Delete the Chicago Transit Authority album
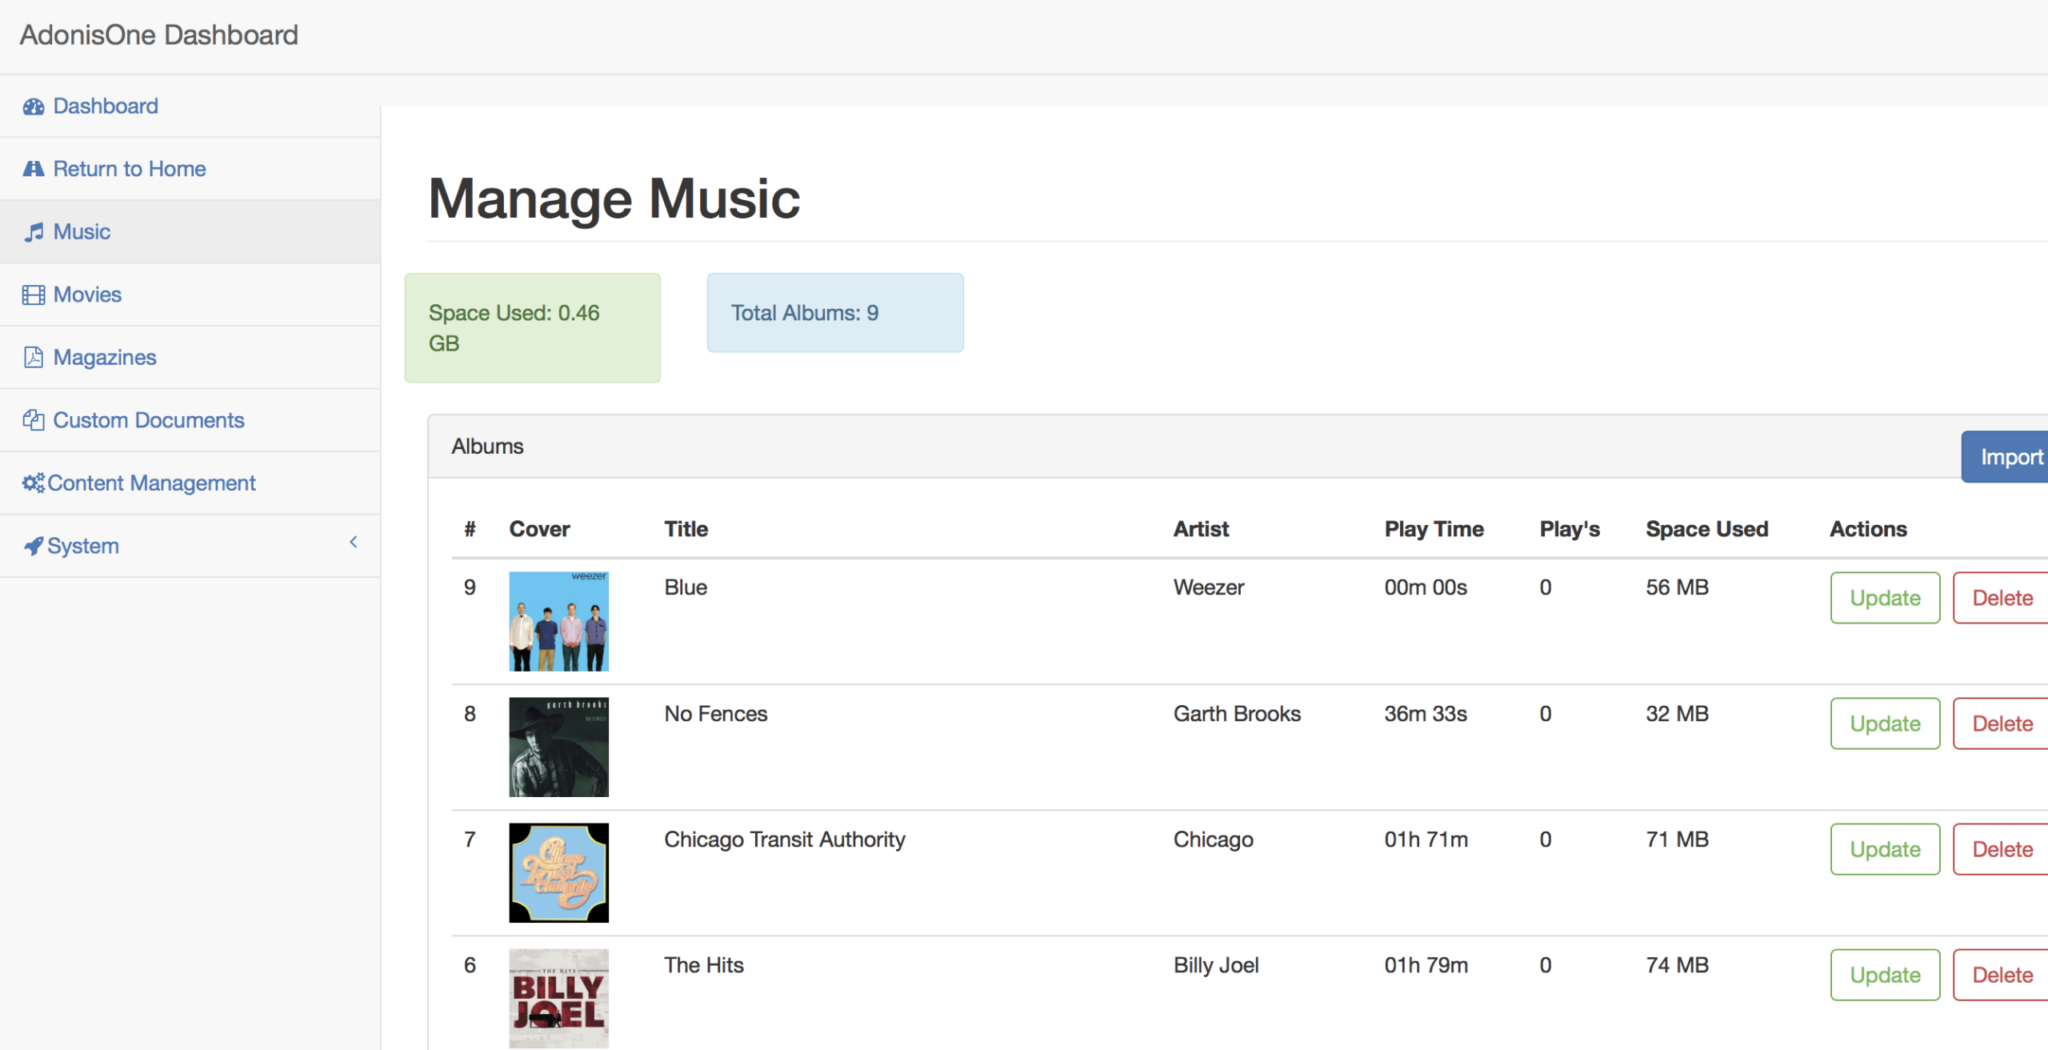Viewport: 2048px width, 1050px height. (2001, 850)
